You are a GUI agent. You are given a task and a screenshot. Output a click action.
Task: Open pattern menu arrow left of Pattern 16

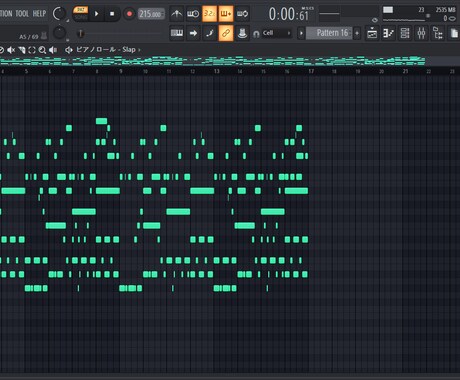click(301, 33)
